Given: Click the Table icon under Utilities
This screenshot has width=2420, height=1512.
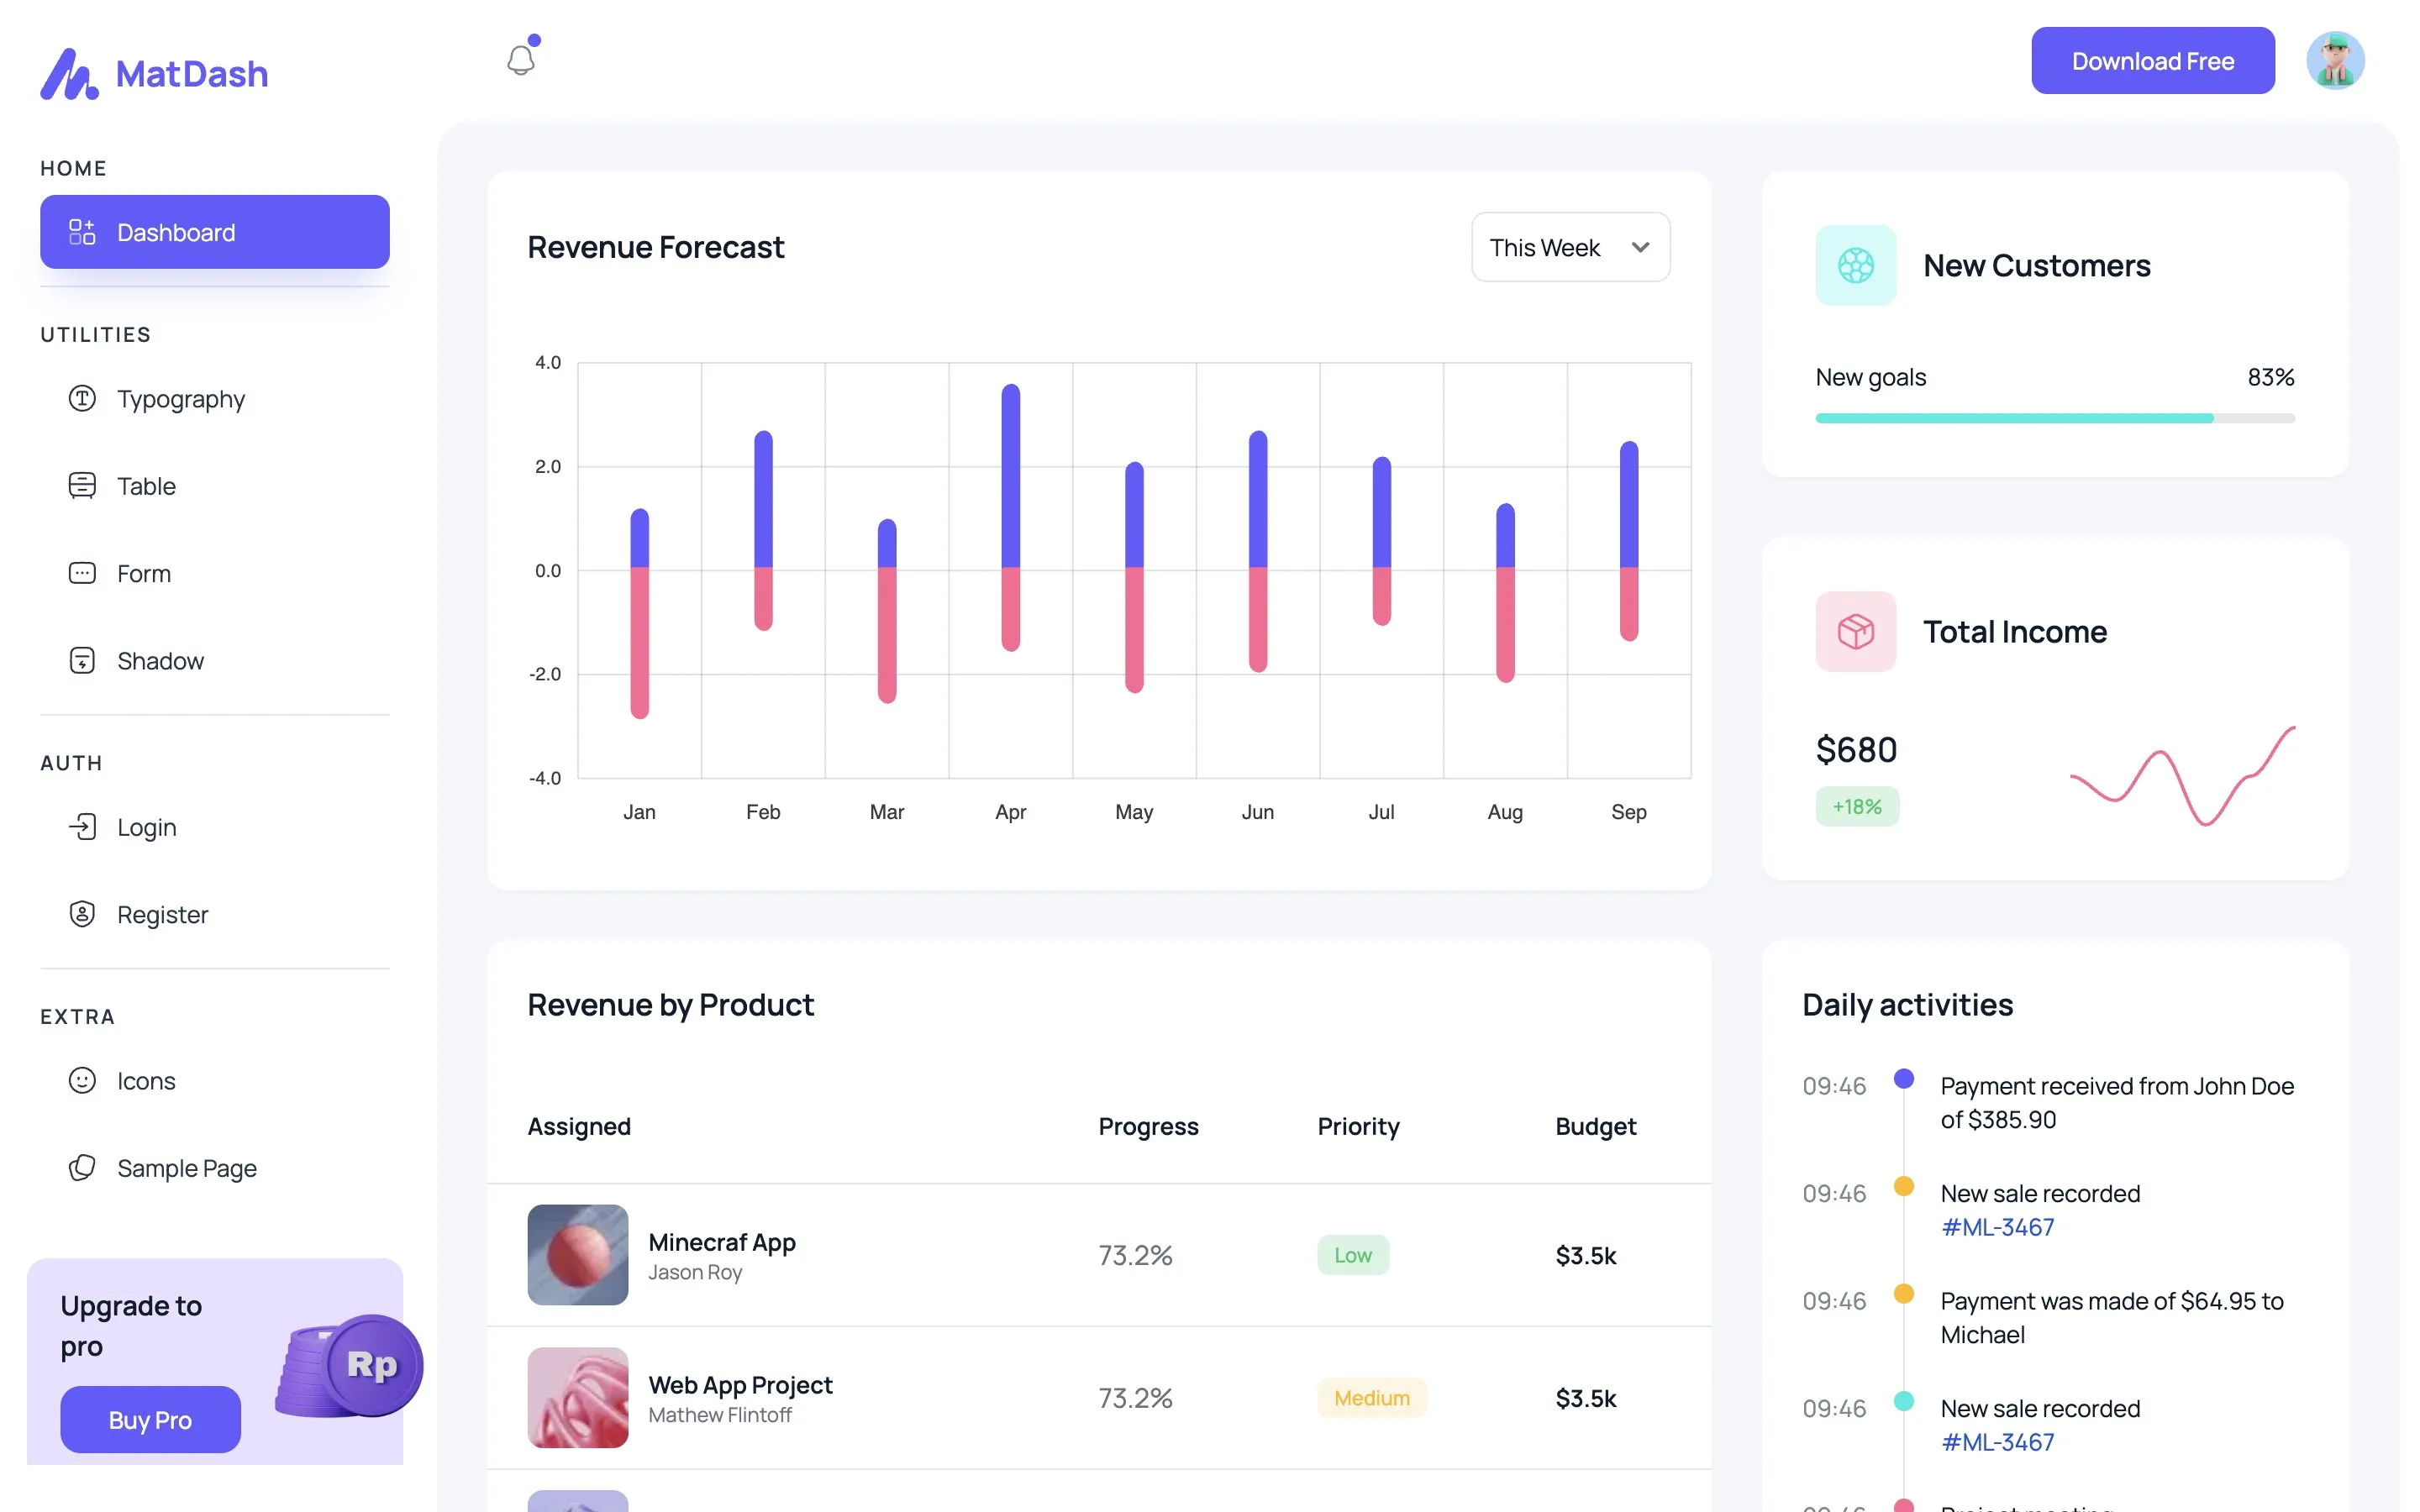Looking at the screenshot, I should pyautogui.click(x=83, y=486).
